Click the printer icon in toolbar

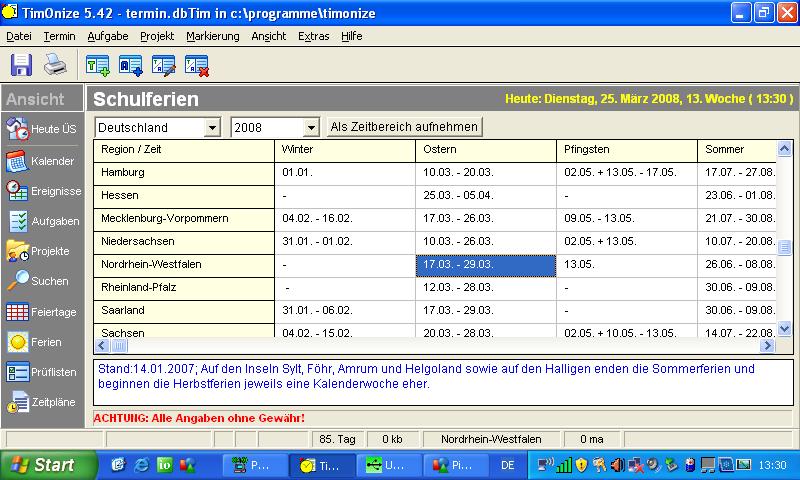(54, 66)
